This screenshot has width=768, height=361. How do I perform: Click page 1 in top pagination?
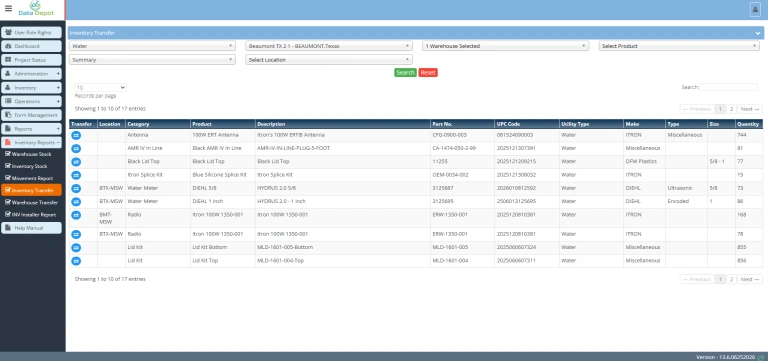click(720, 109)
